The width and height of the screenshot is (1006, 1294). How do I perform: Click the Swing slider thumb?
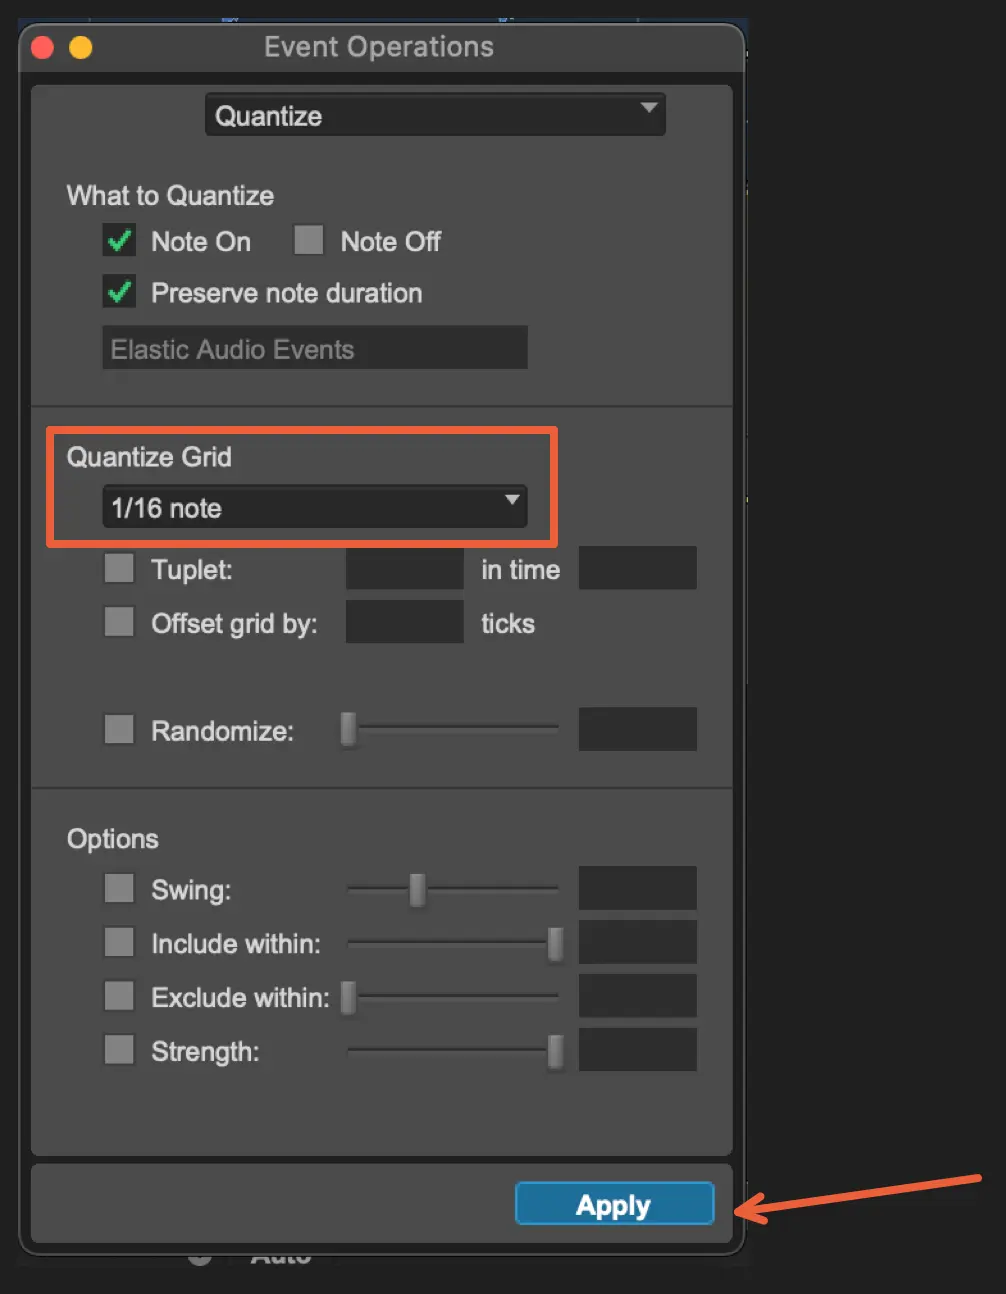[418, 889]
